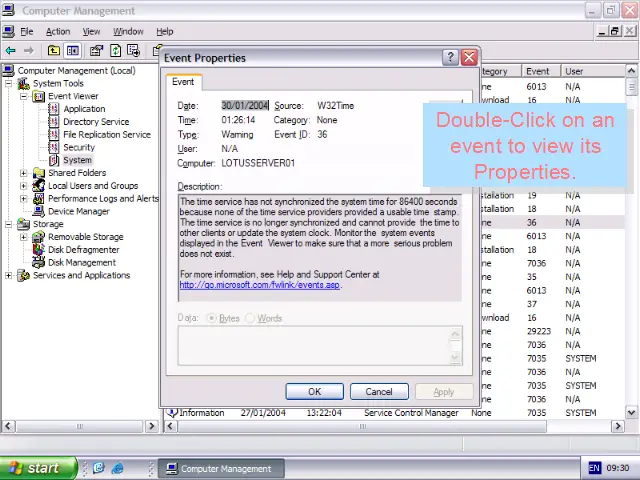The width and height of the screenshot is (640, 480).
Task: Click the event list scroll up arrow
Action: [631, 71]
